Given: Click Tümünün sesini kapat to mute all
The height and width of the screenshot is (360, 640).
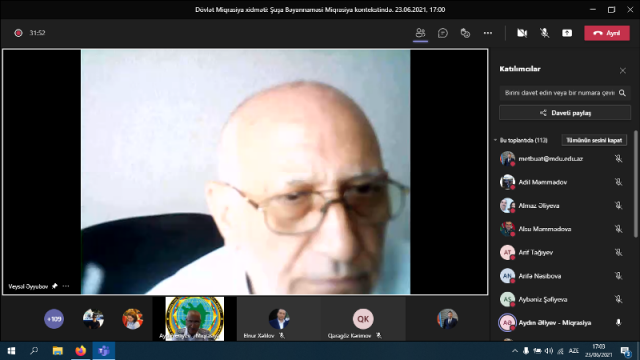Looking at the screenshot, I should coord(594,140).
